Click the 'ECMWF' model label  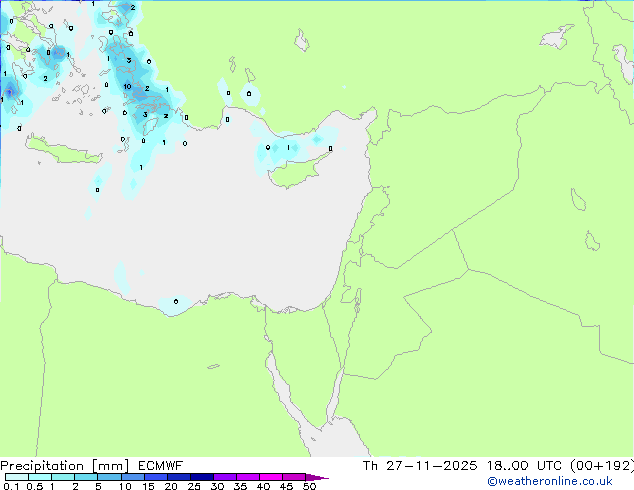pyautogui.click(x=161, y=466)
